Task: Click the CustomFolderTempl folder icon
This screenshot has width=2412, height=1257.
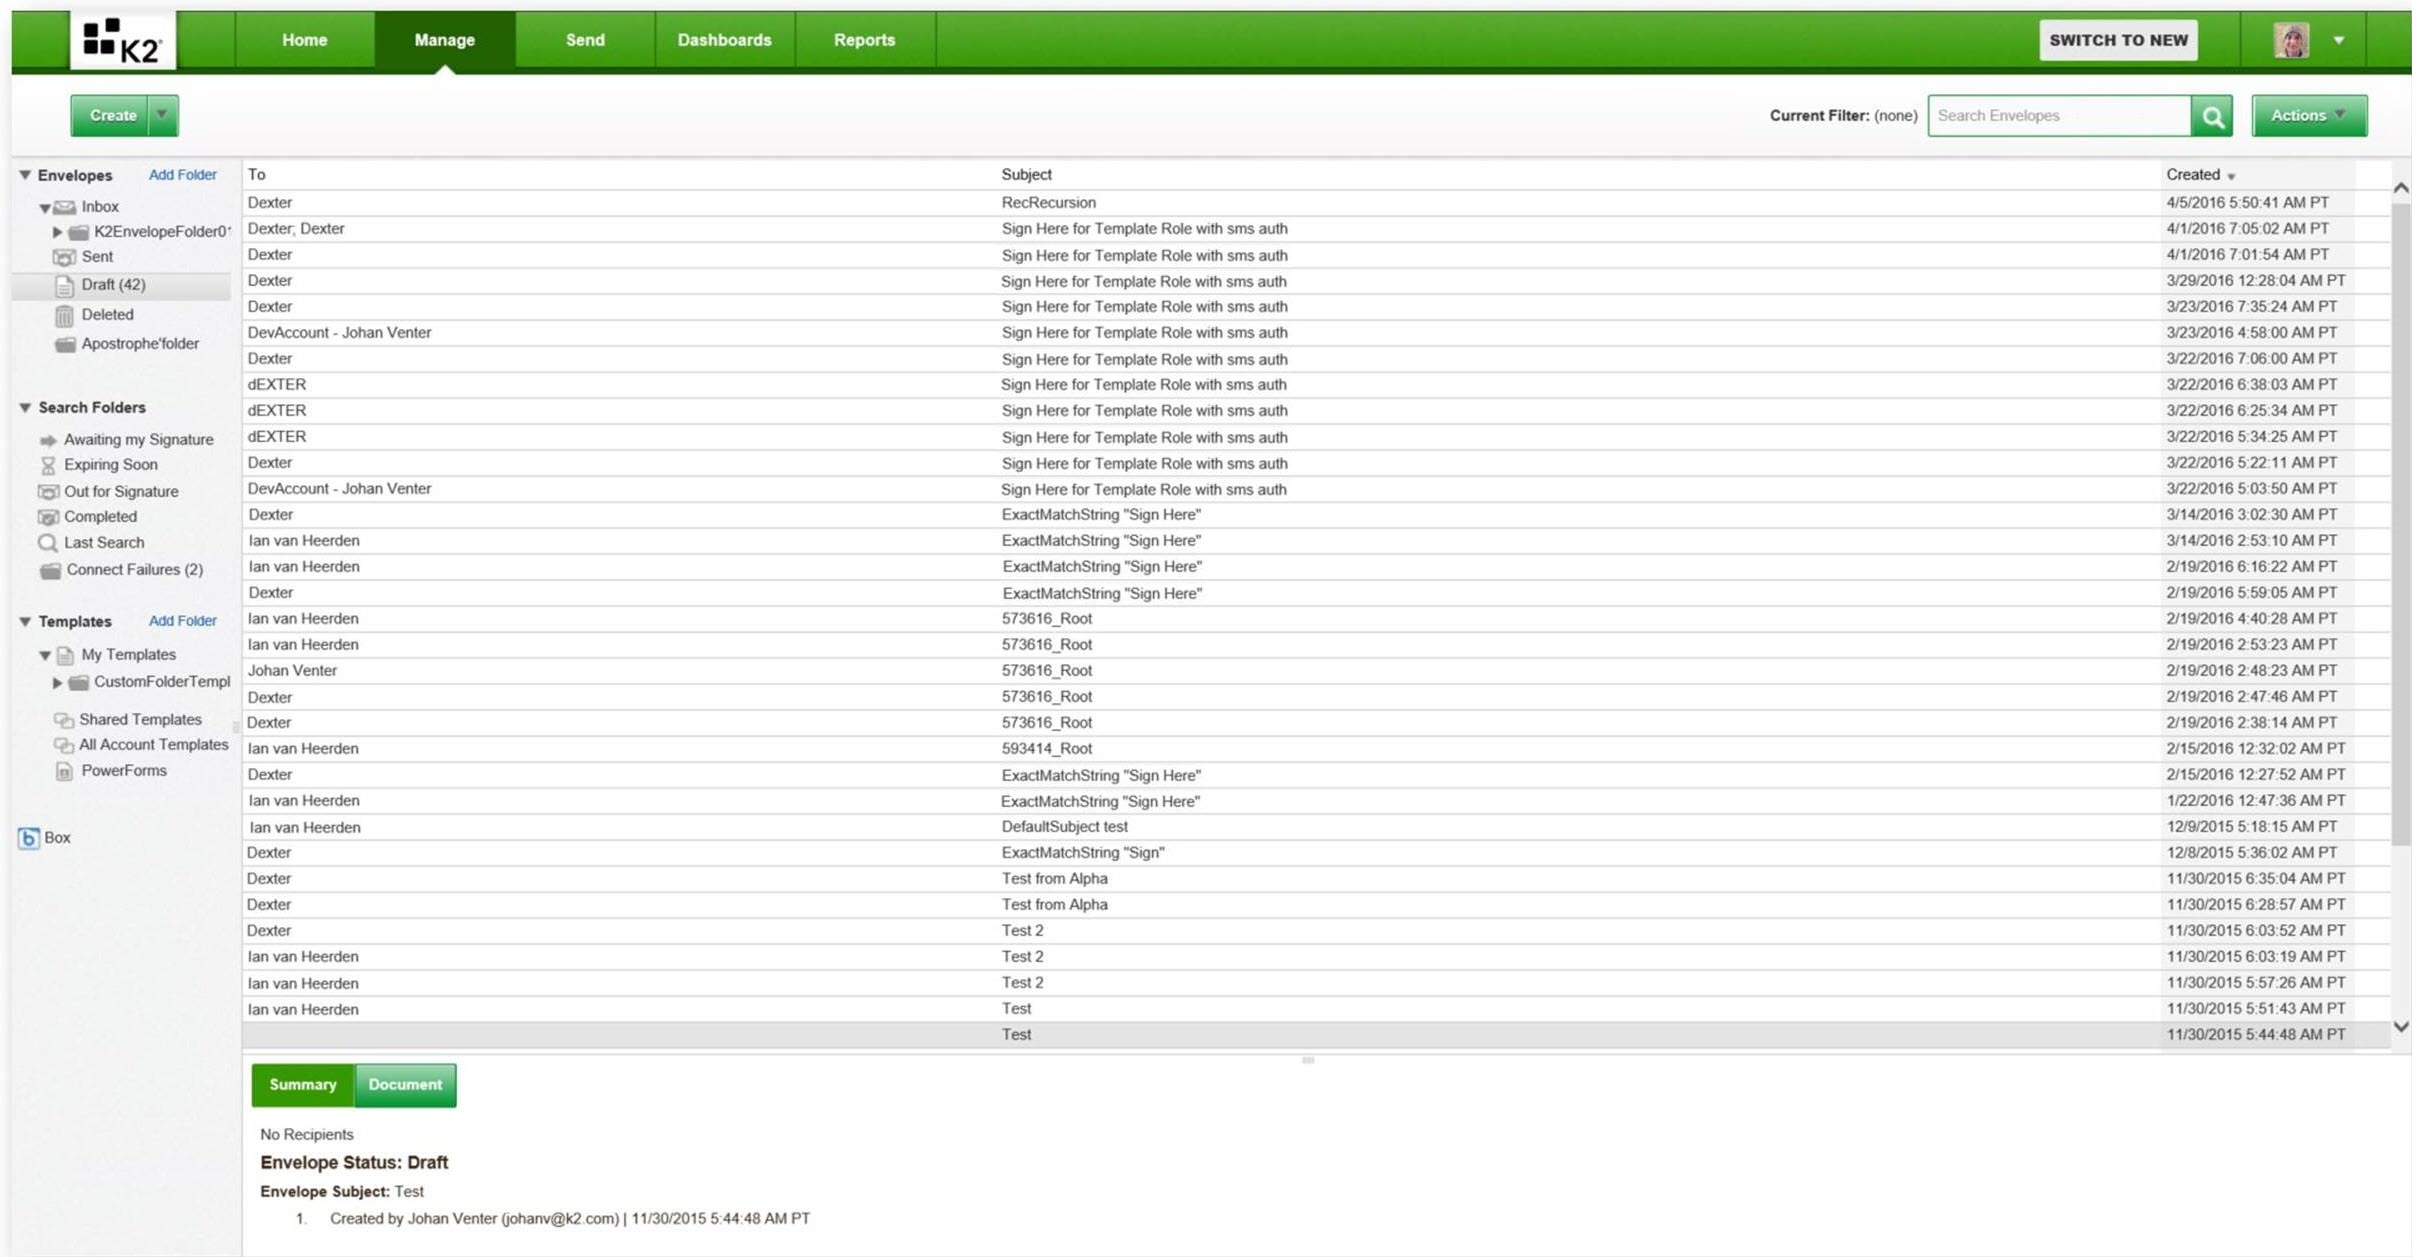Action: coord(78,683)
